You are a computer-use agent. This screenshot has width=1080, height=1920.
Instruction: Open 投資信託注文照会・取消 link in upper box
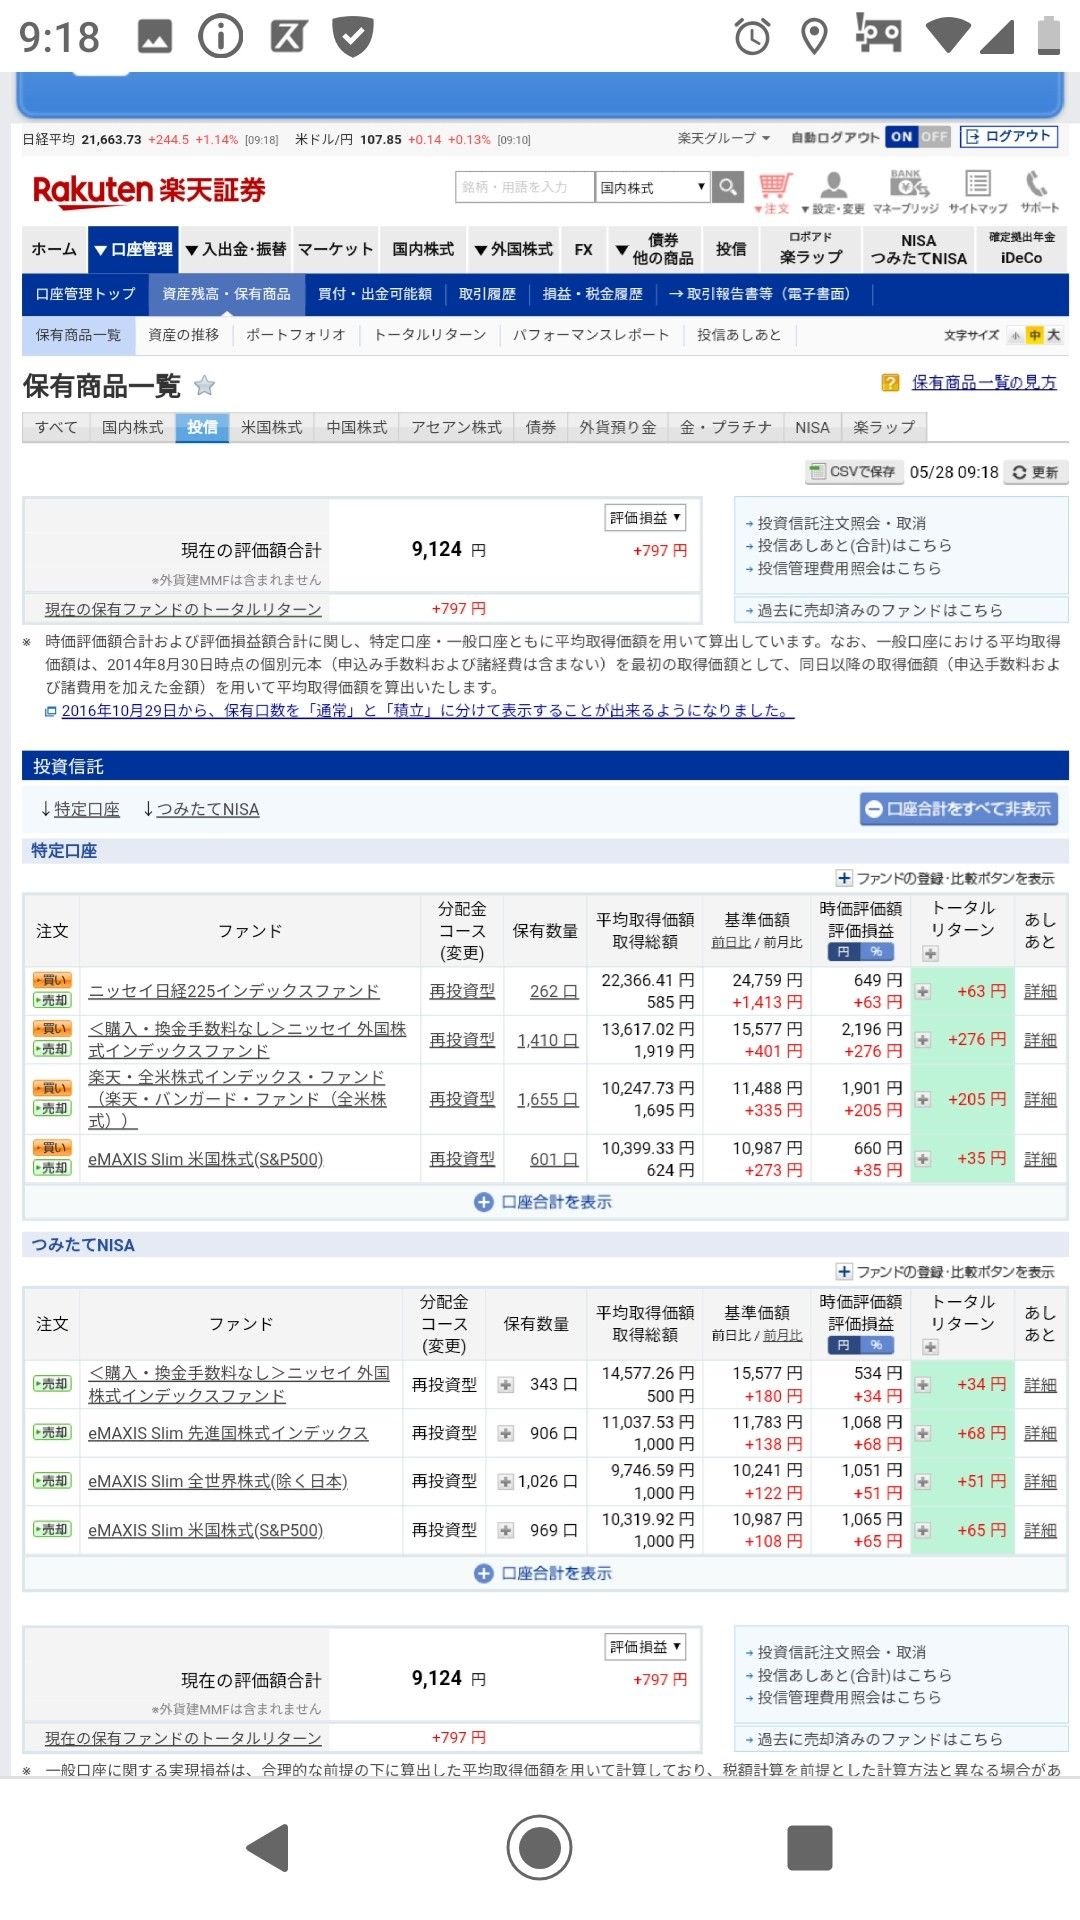842,523
